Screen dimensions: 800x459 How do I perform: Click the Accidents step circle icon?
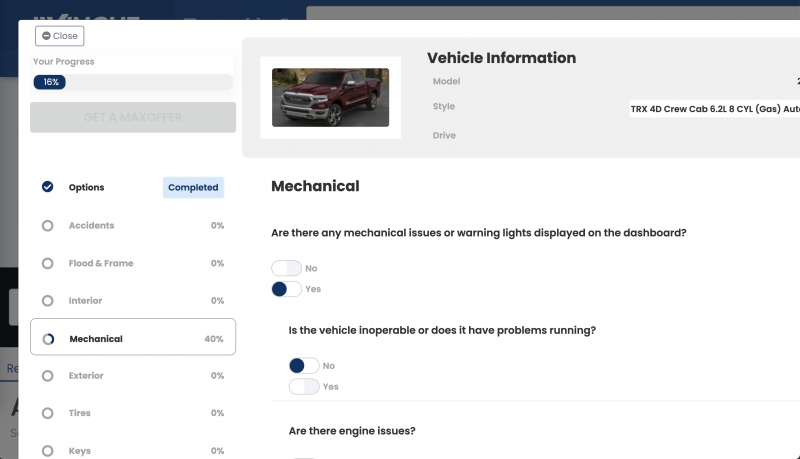click(47, 226)
